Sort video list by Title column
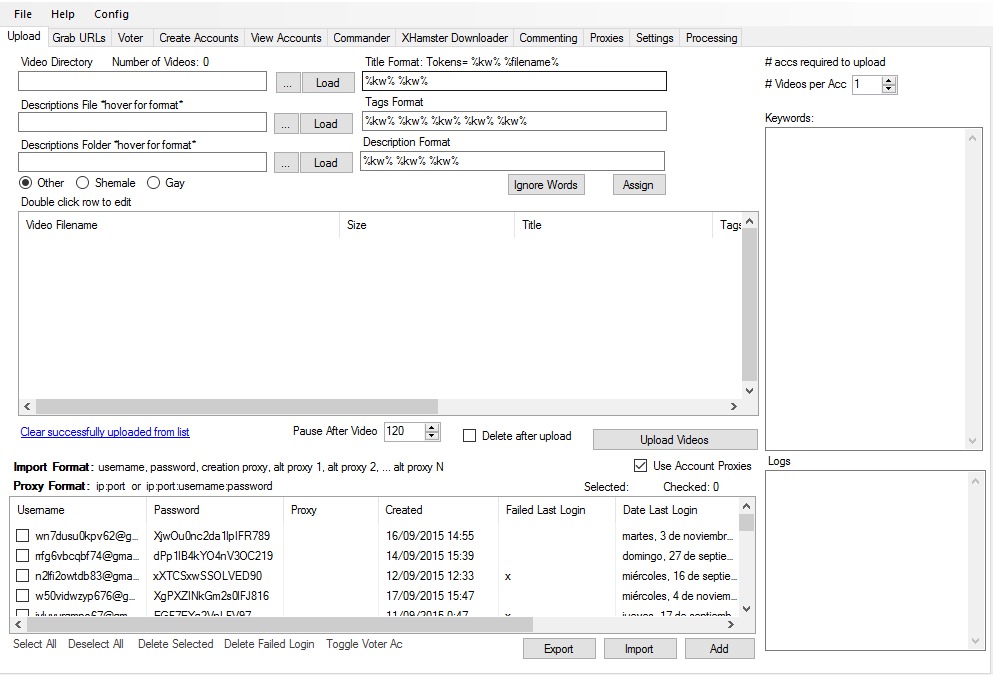993x675 pixels. (x=614, y=225)
